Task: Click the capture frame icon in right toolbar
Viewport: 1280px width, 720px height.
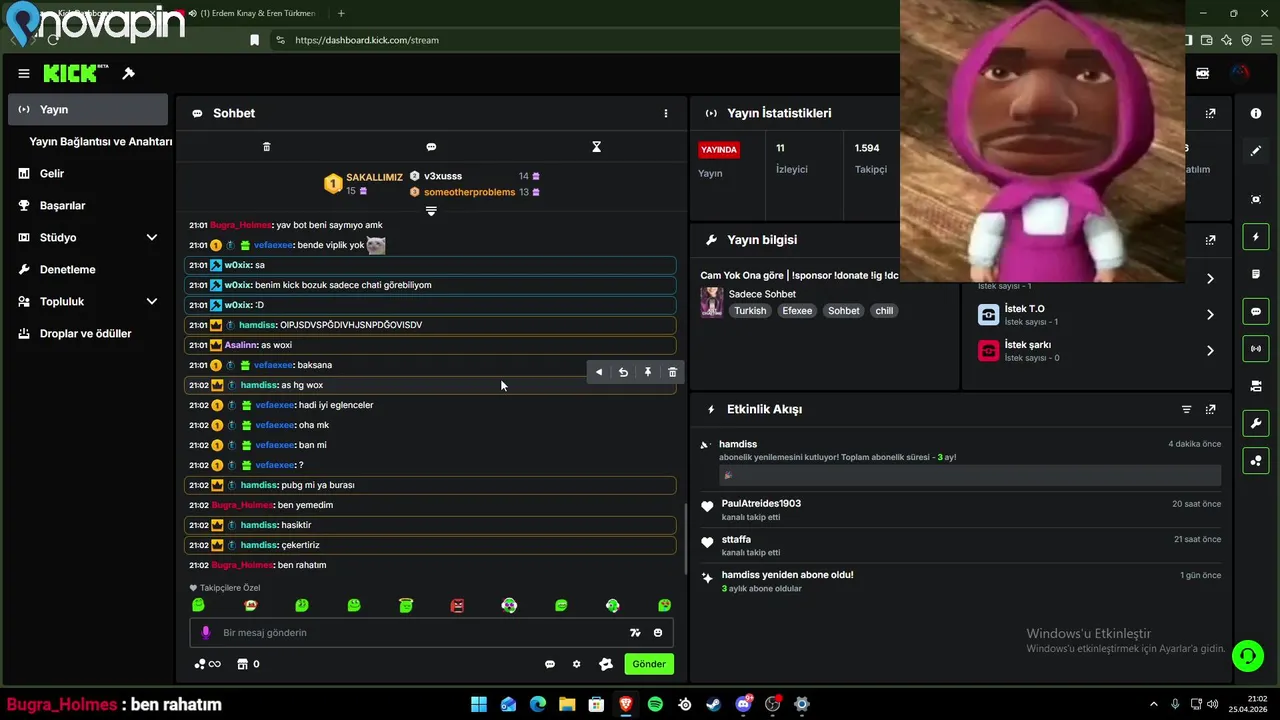Action: click(1256, 199)
